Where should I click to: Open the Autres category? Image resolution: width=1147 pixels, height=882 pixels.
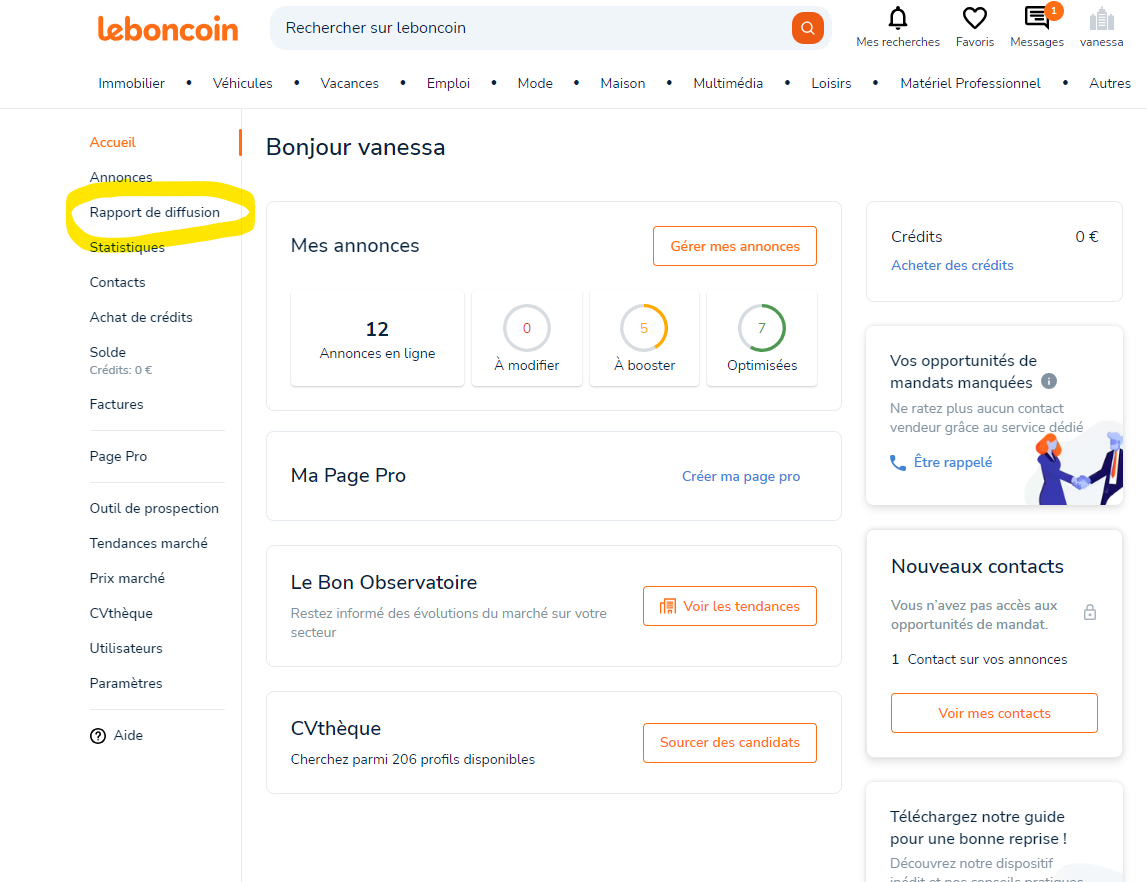tap(1110, 83)
